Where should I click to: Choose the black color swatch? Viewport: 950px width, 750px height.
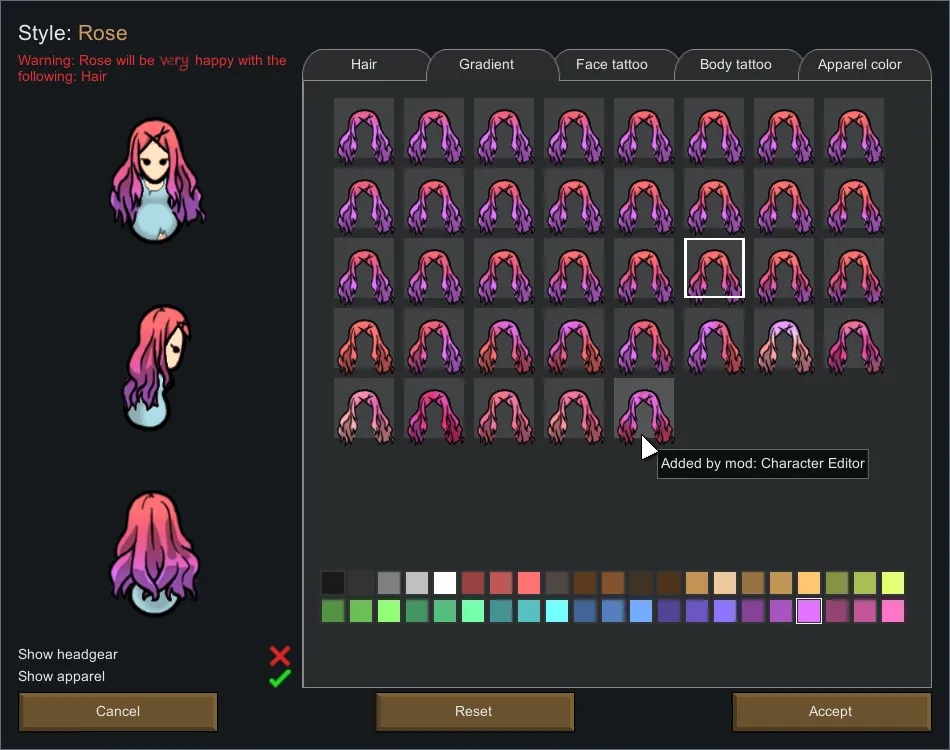click(x=333, y=583)
